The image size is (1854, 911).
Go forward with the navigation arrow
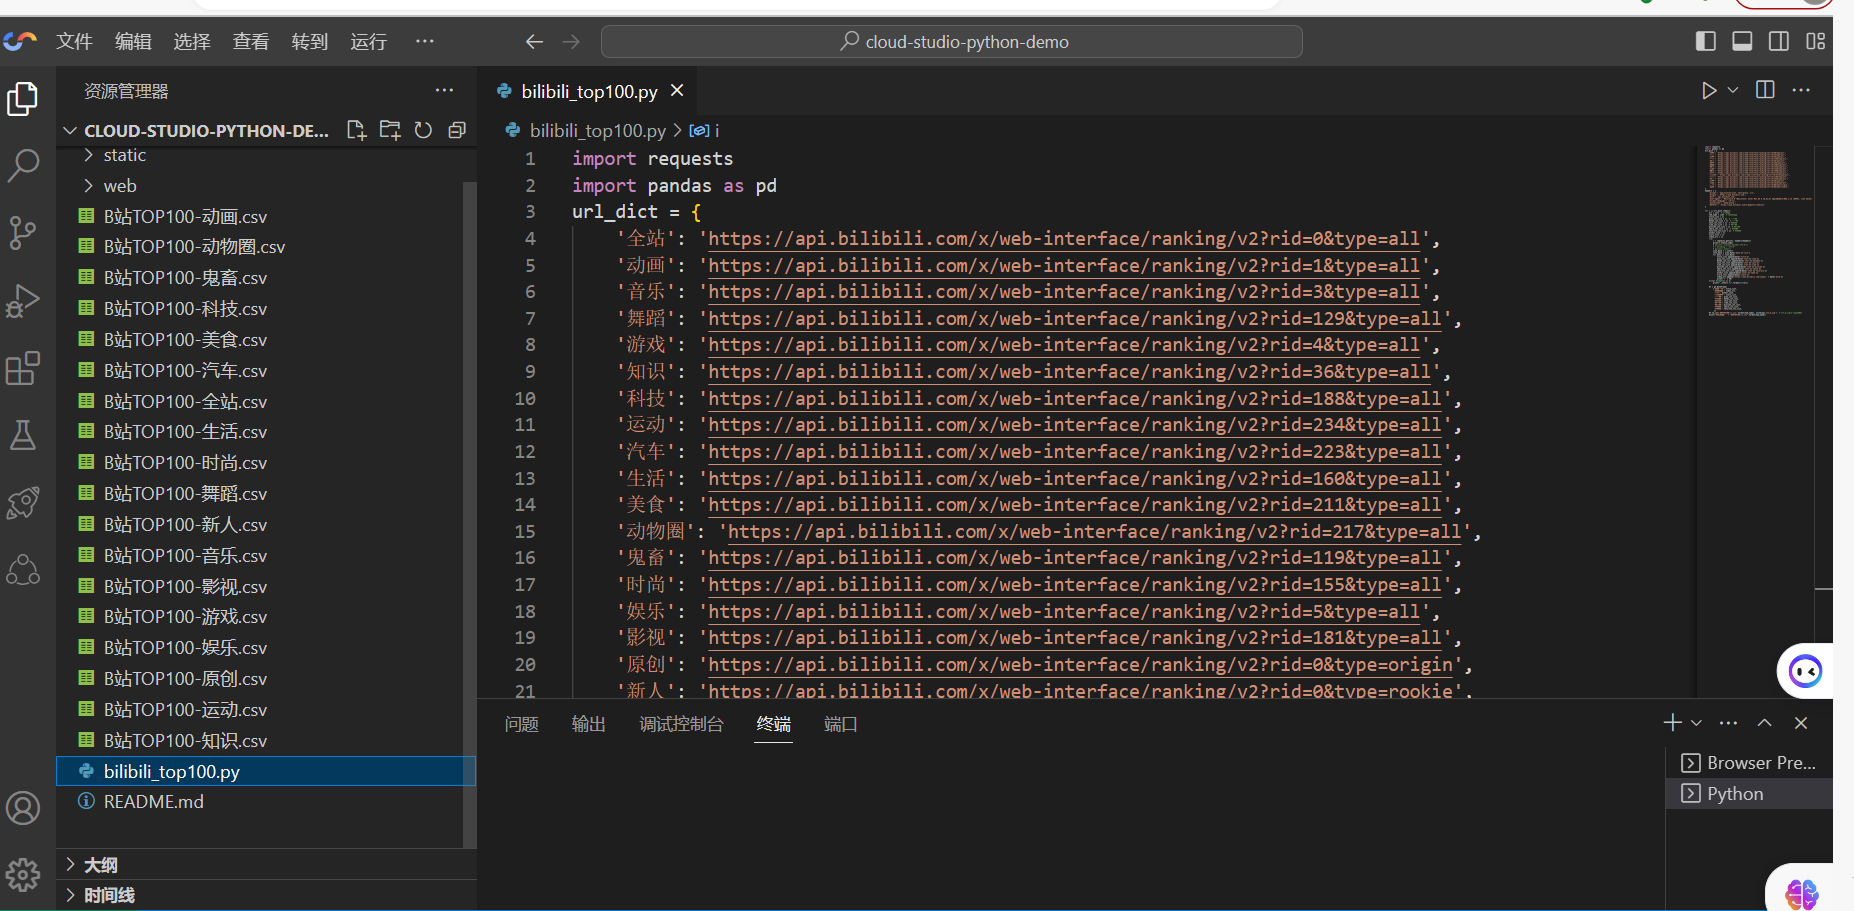(571, 41)
